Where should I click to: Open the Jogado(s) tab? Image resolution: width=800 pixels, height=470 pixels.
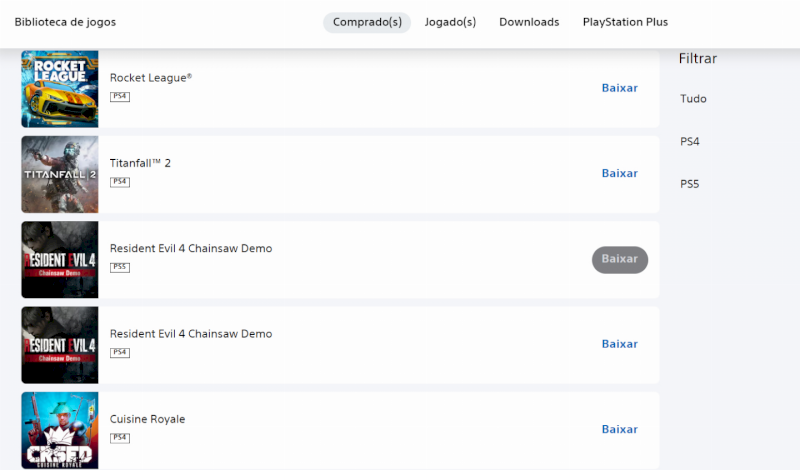pos(450,22)
